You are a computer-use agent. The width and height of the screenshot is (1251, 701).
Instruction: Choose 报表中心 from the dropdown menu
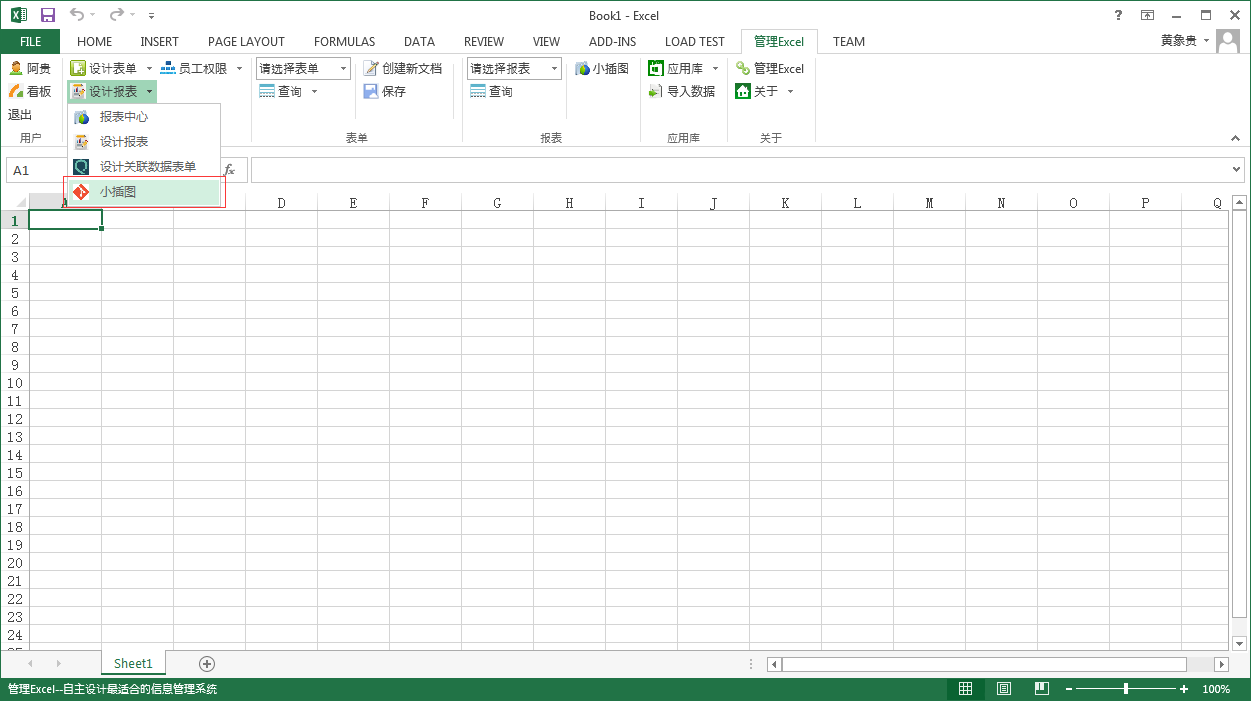145,117
